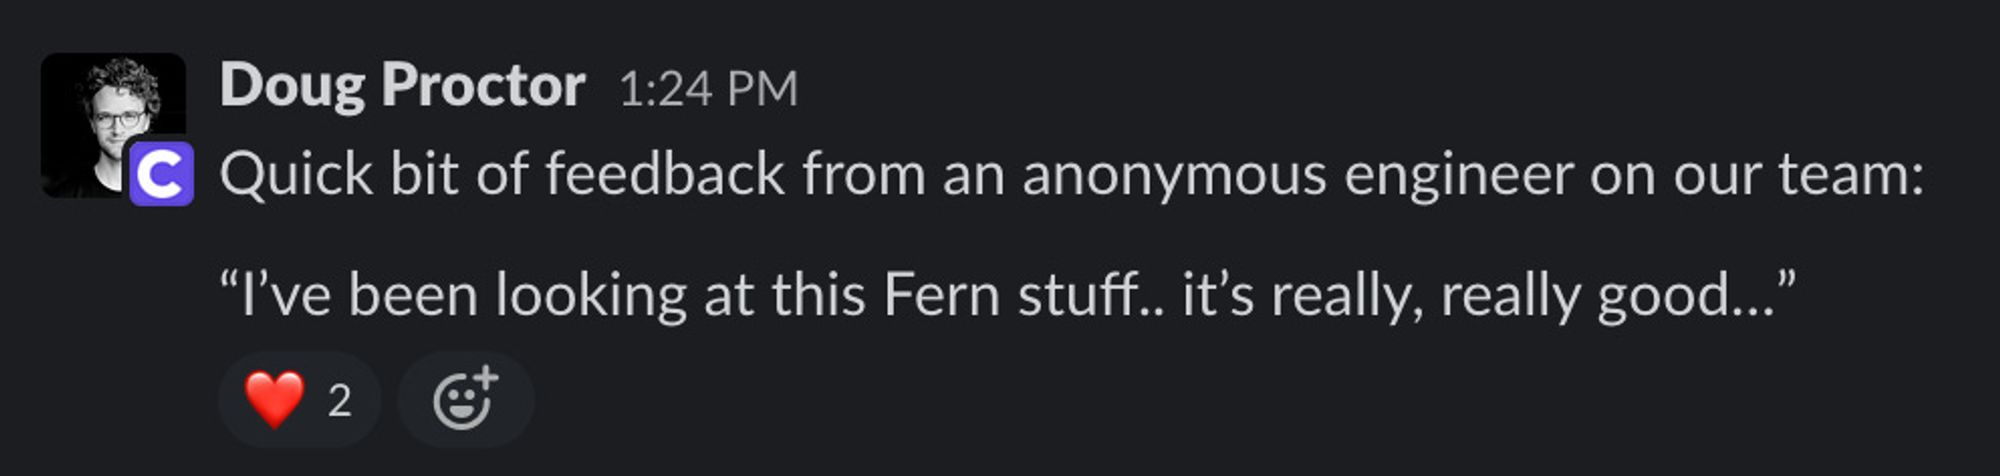Open the 1:24 PM timestamp link
The image size is (2000, 476).
coord(708,90)
